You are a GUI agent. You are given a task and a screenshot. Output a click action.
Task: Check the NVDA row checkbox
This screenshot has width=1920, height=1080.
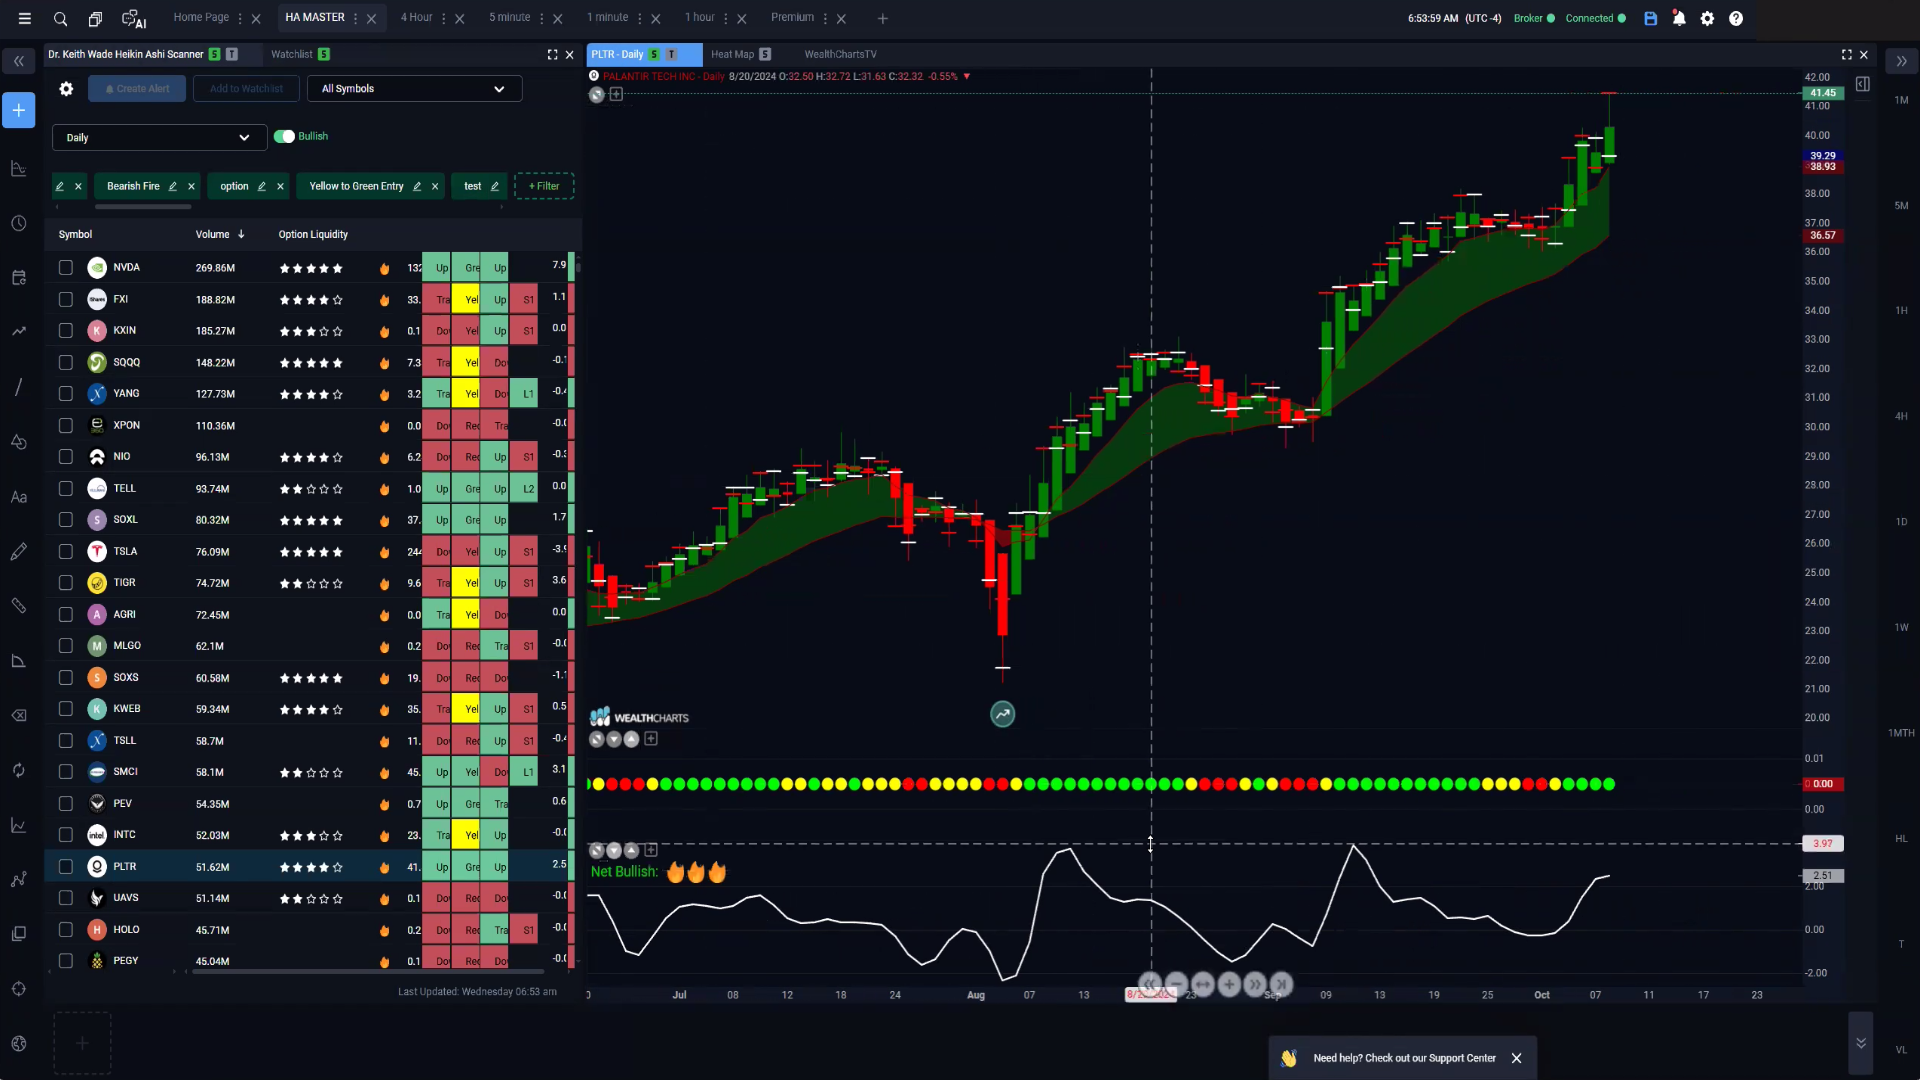66,268
